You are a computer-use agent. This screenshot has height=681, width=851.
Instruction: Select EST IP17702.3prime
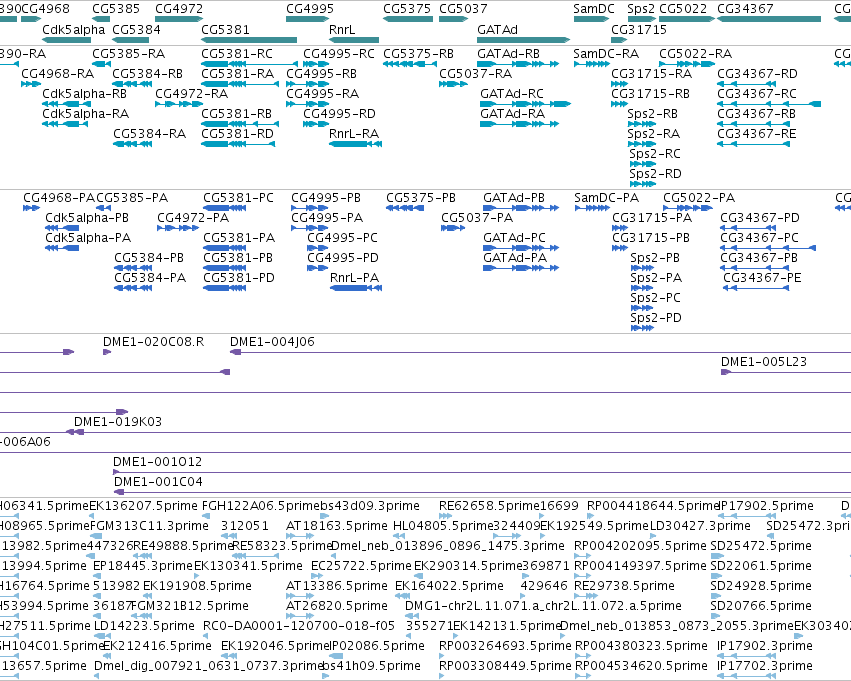click(x=765, y=665)
